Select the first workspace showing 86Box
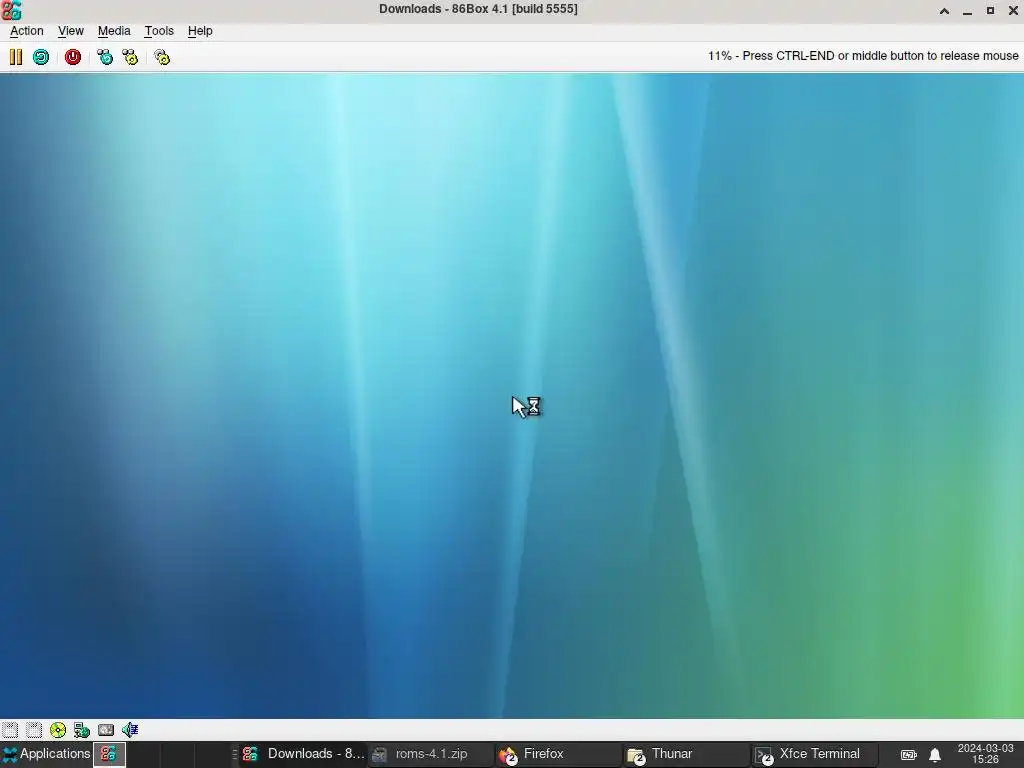Image resolution: width=1024 pixels, height=768 pixels. (x=109, y=754)
